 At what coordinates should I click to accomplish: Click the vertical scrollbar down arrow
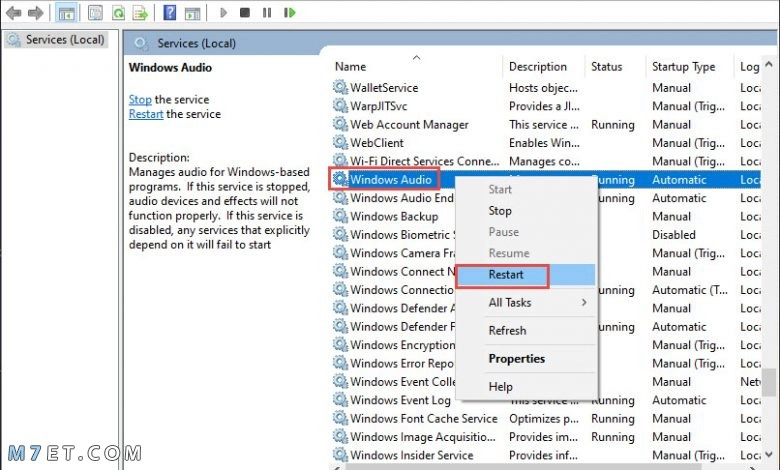pyautogui.click(x=769, y=455)
